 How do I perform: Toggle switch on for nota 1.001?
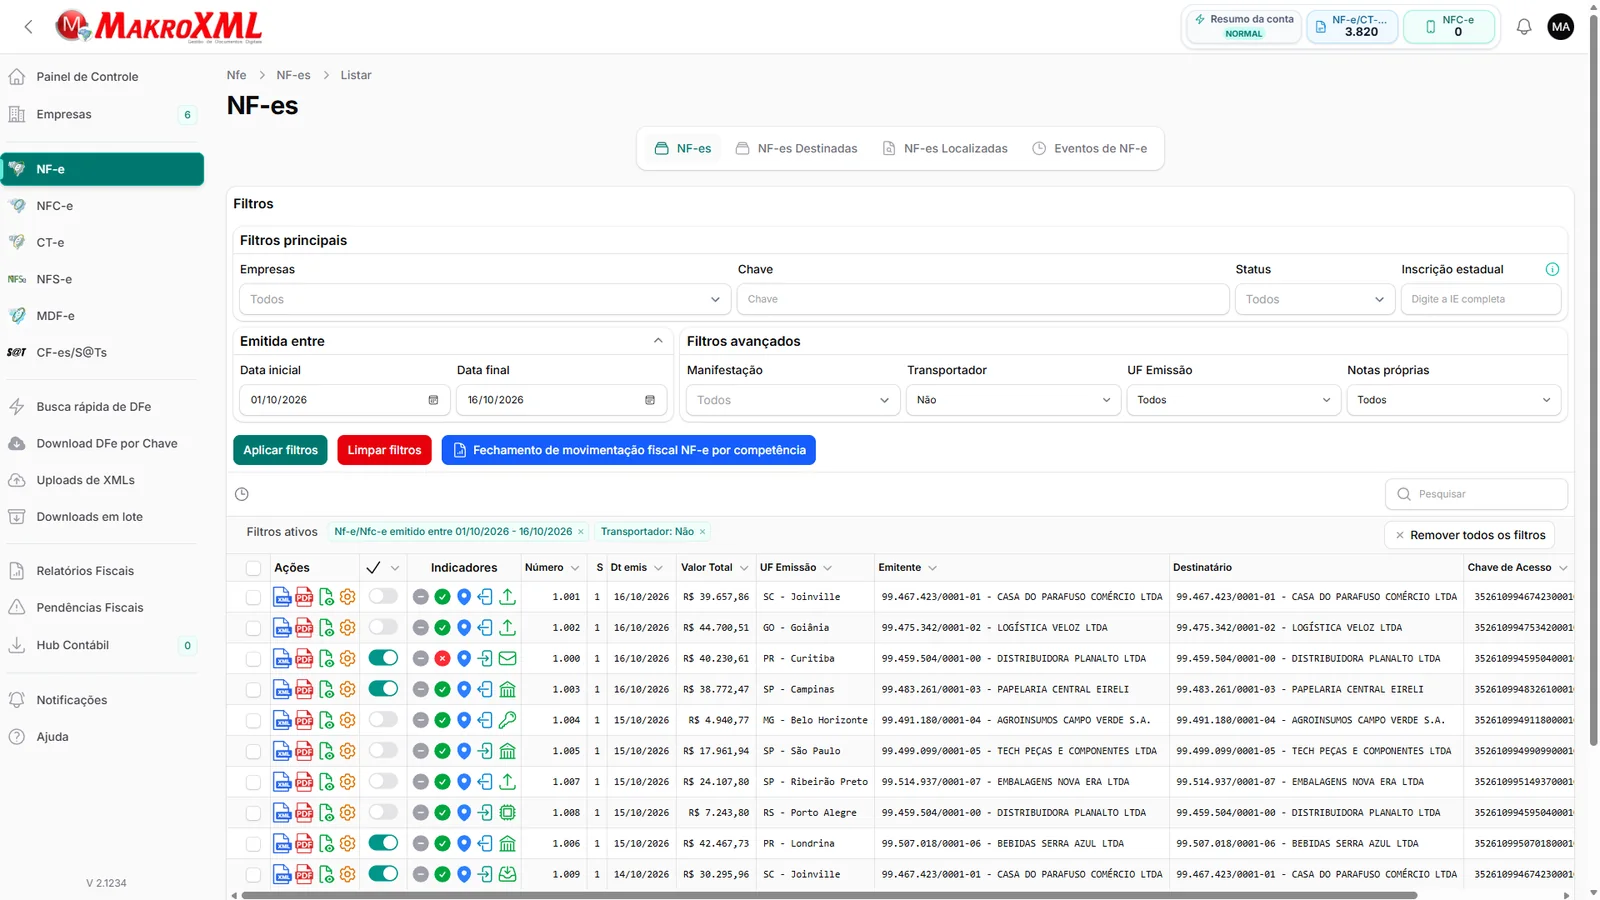[x=383, y=597]
